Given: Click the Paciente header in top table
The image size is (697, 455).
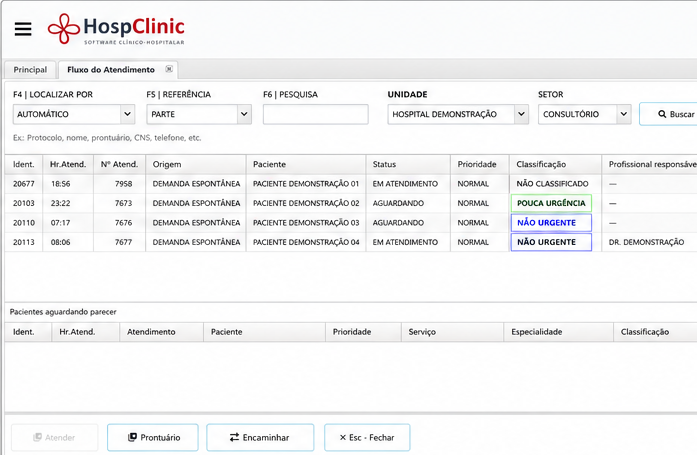Looking at the screenshot, I should [306, 164].
